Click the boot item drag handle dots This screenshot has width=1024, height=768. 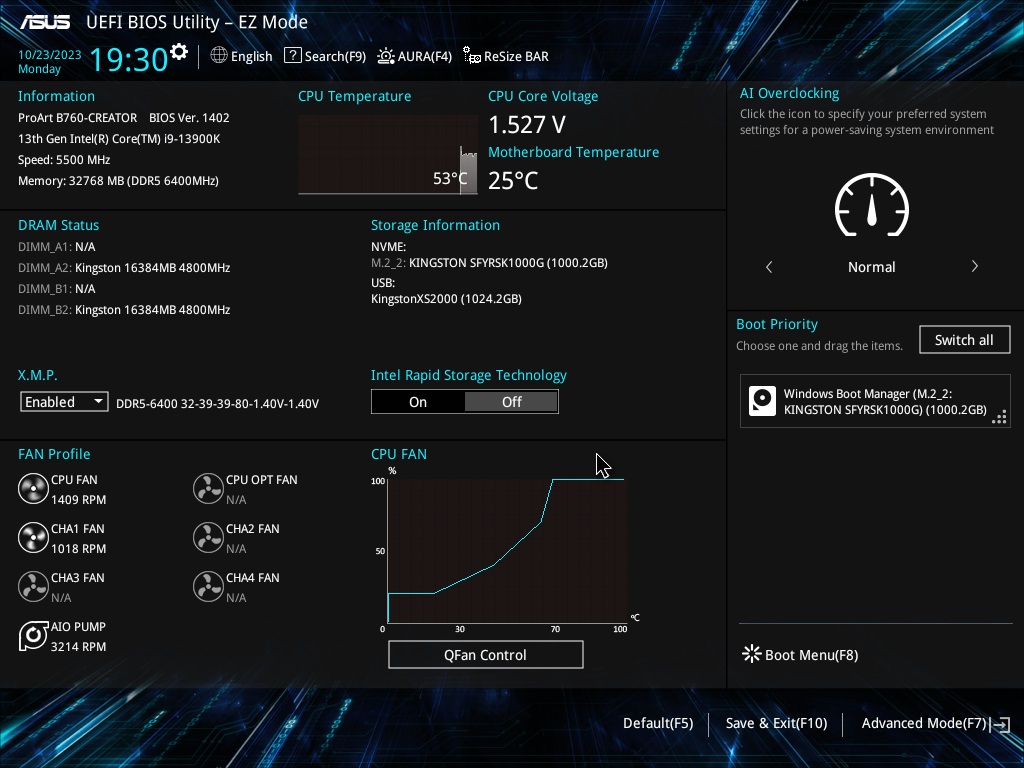[x=999, y=417]
